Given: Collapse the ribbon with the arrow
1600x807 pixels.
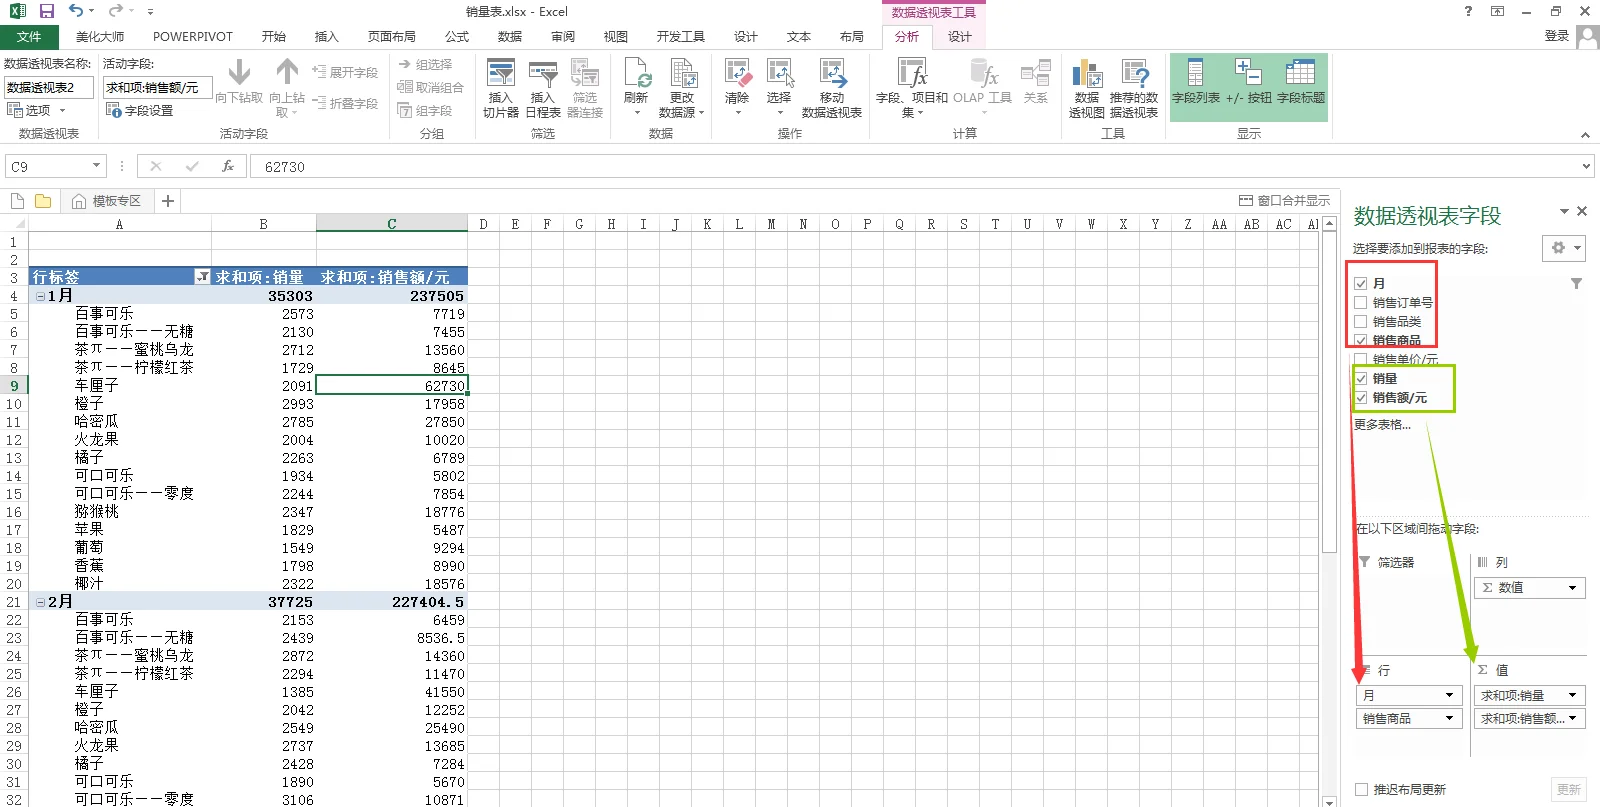Looking at the screenshot, I should tap(1585, 135).
